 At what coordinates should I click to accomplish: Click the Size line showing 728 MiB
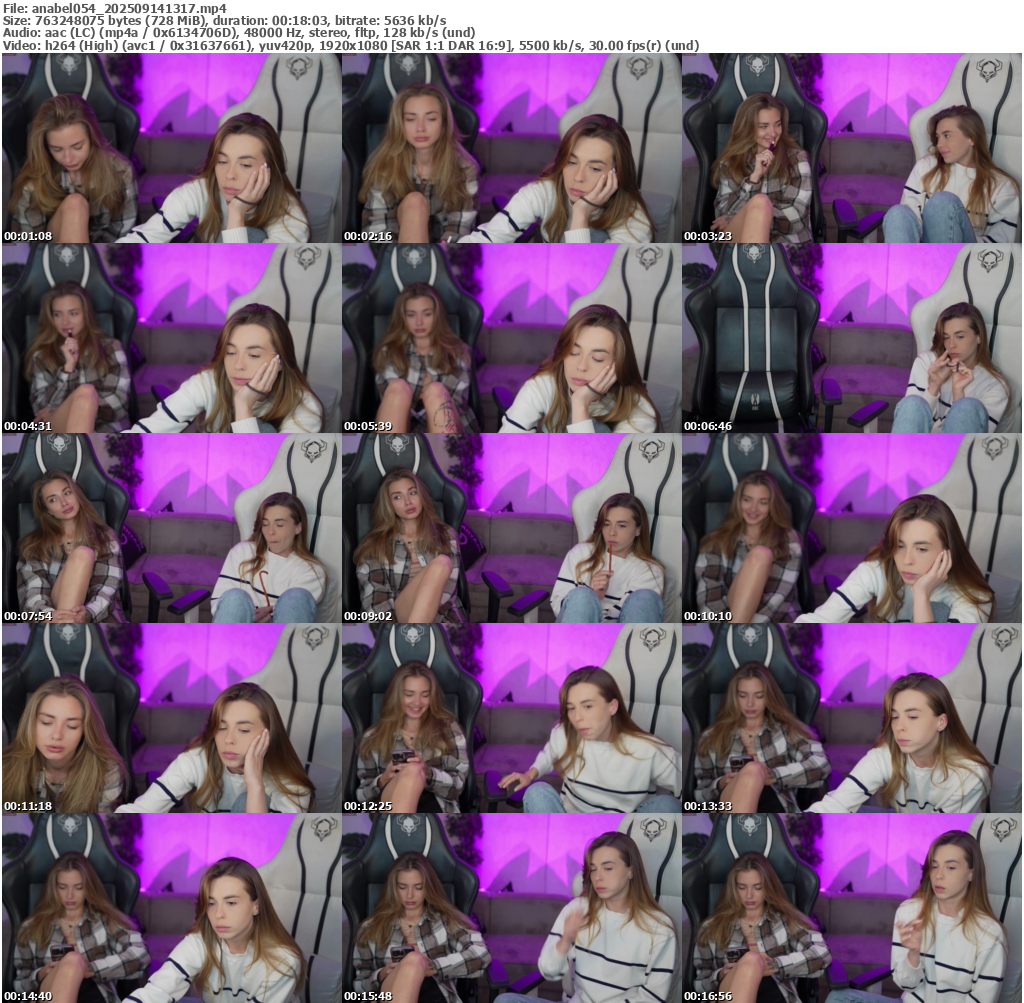click(x=225, y=20)
